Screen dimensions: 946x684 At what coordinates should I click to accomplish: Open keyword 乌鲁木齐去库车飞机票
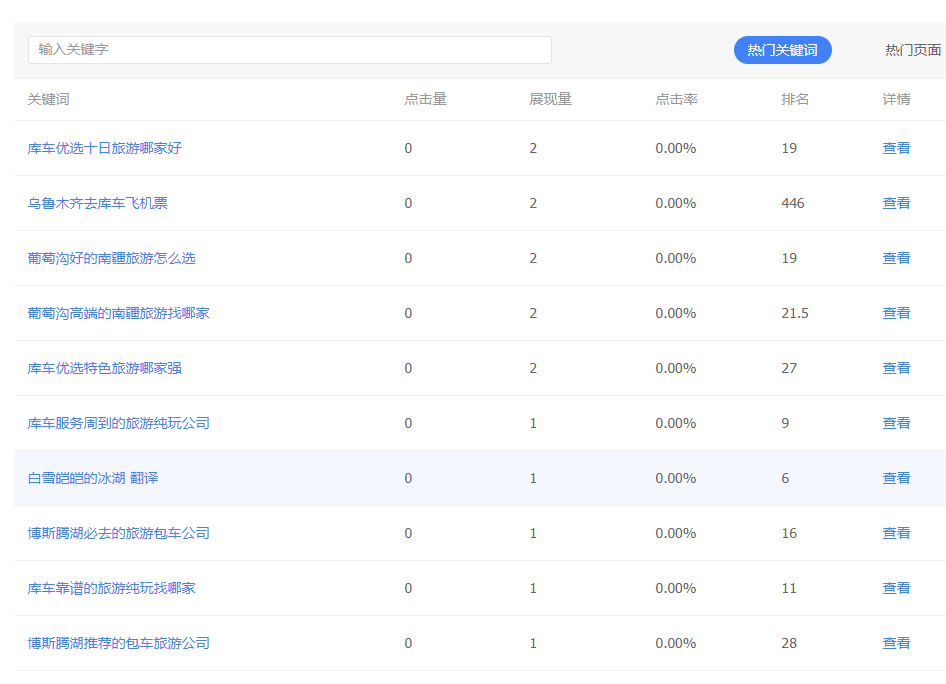98,203
